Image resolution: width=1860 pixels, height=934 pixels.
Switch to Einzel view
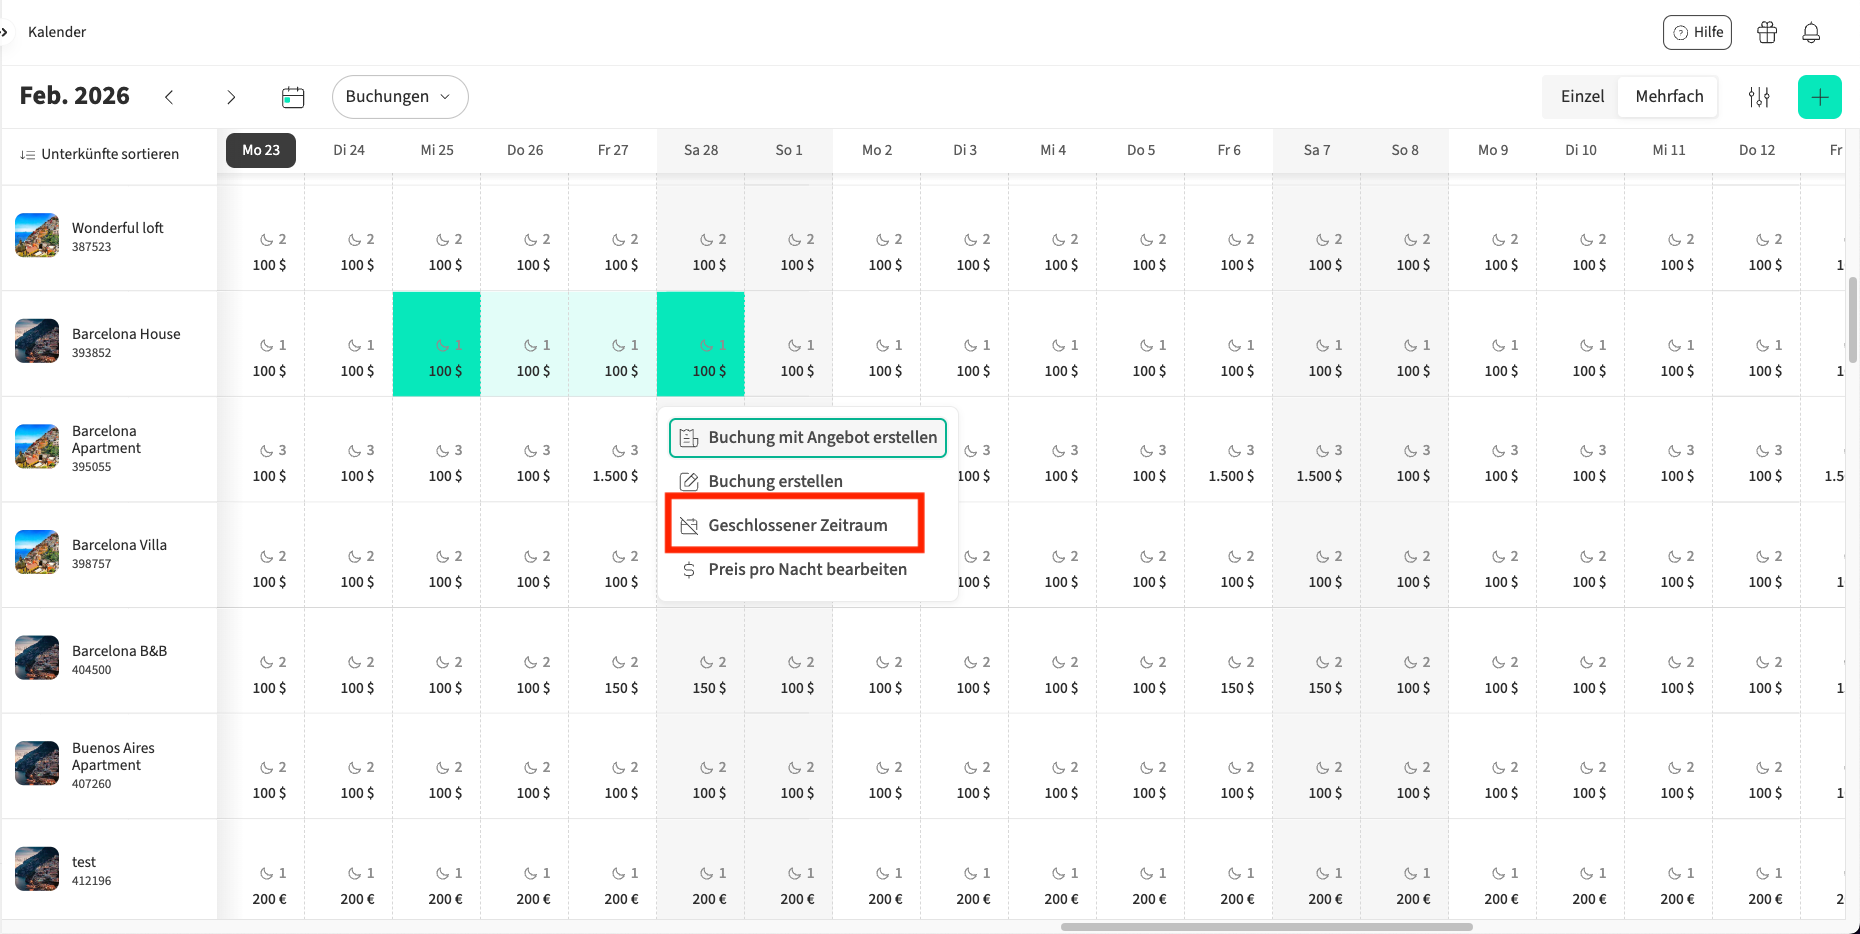1582,97
